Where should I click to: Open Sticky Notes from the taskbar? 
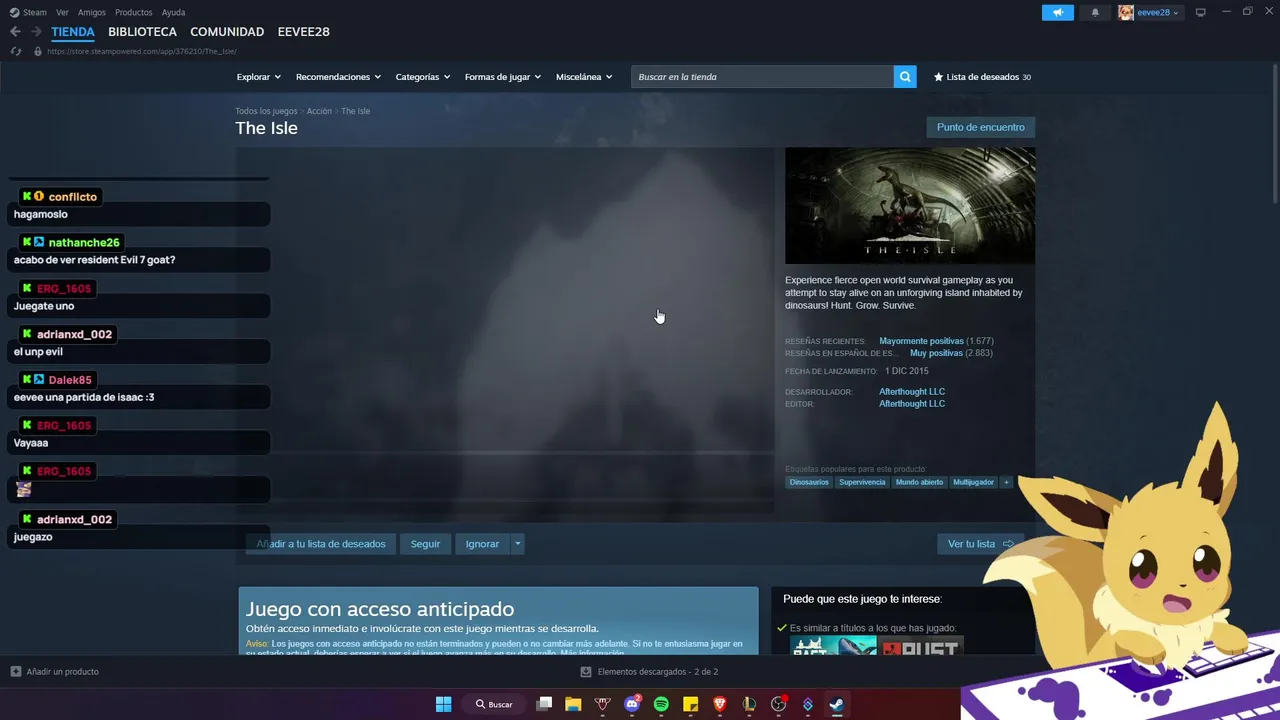point(690,704)
